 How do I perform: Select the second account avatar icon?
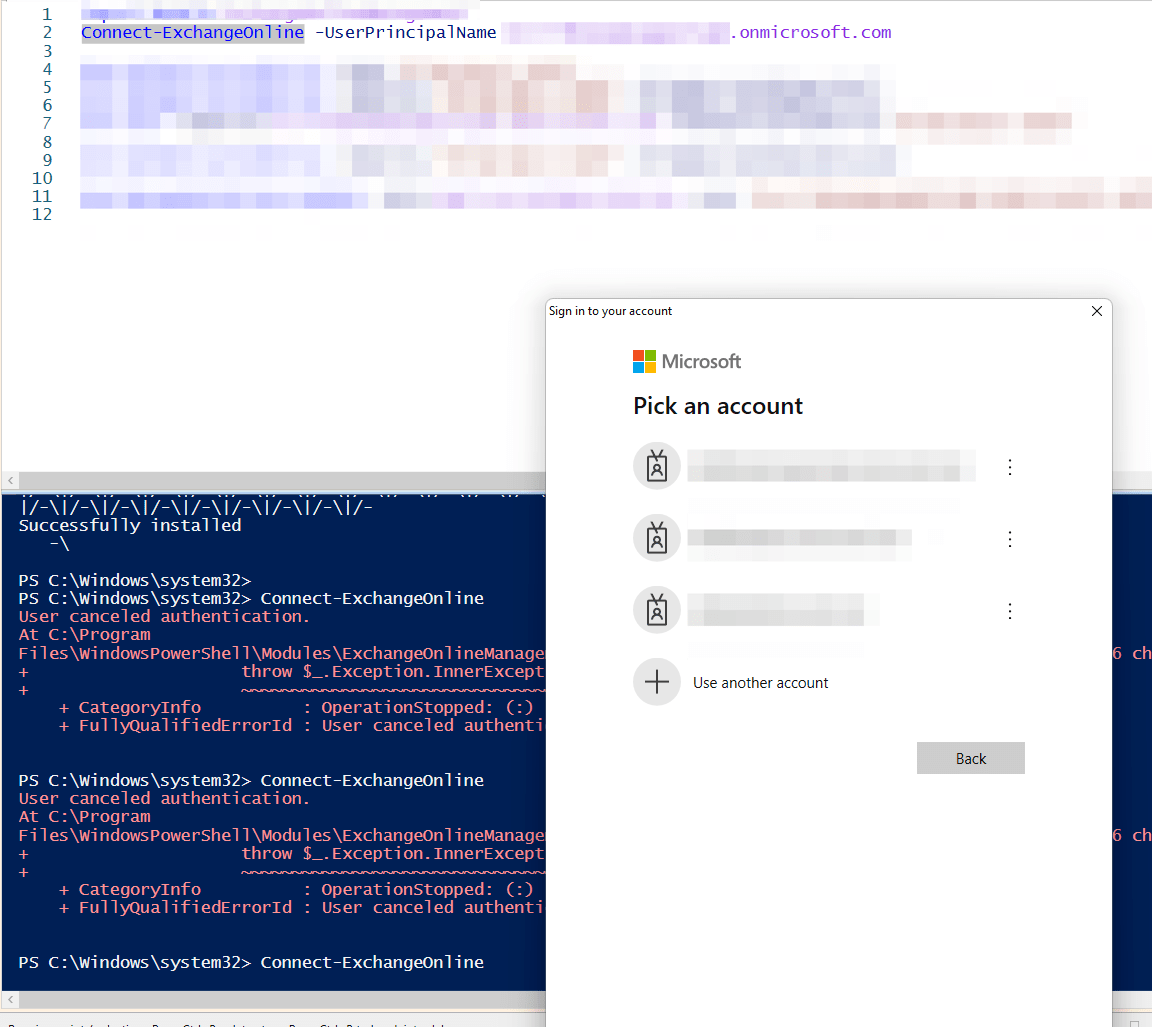(x=656, y=538)
